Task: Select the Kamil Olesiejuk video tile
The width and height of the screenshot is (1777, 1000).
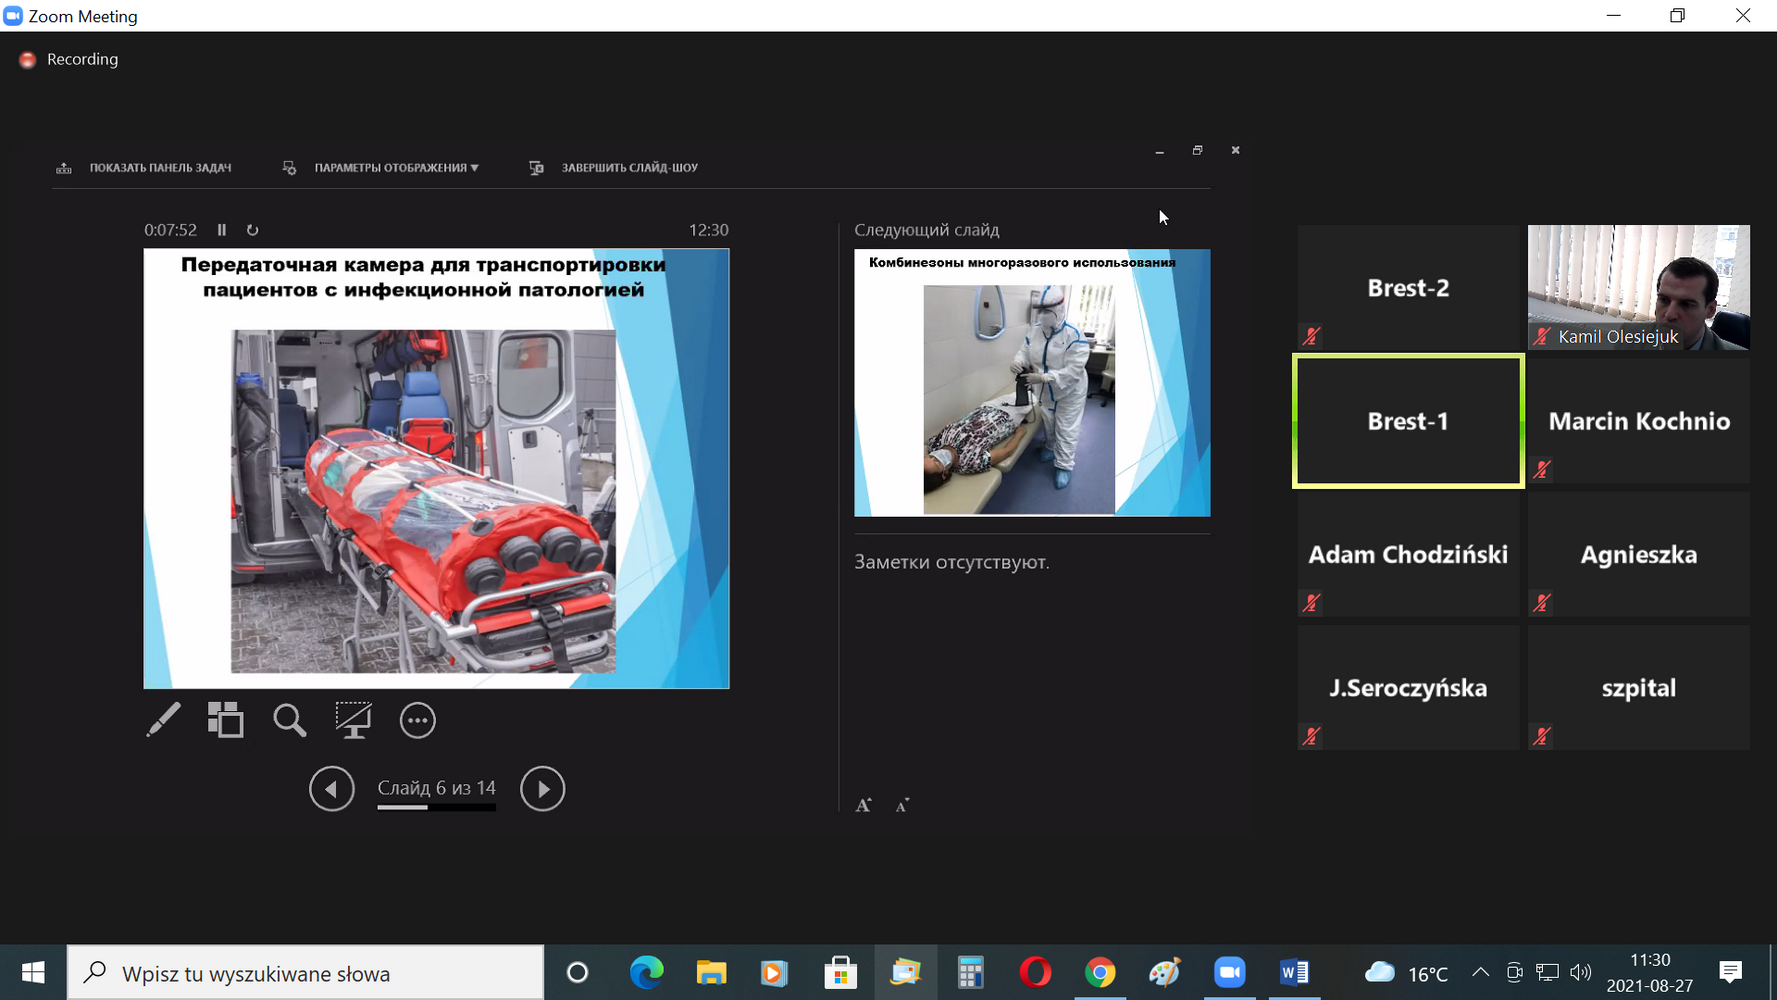Action: click(1638, 288)
